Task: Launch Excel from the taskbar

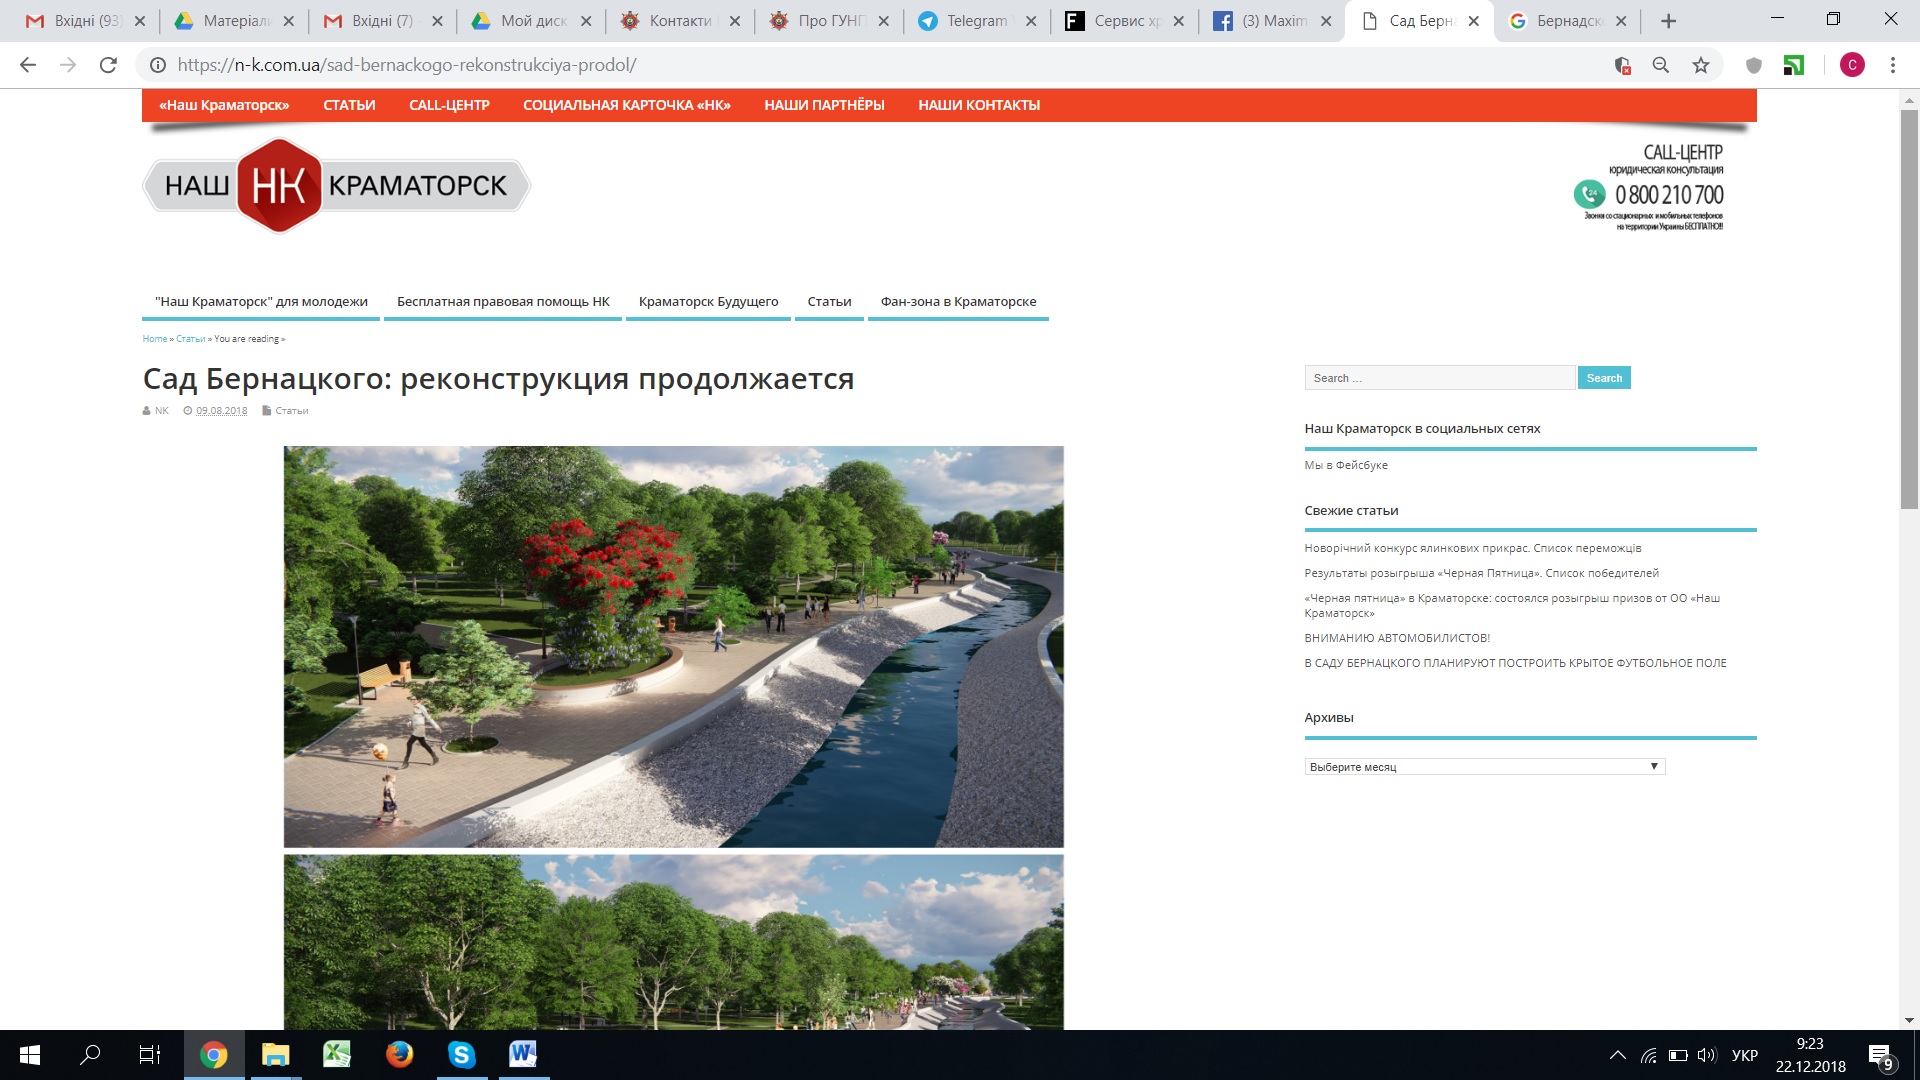Action: (x=337, y=1054)
